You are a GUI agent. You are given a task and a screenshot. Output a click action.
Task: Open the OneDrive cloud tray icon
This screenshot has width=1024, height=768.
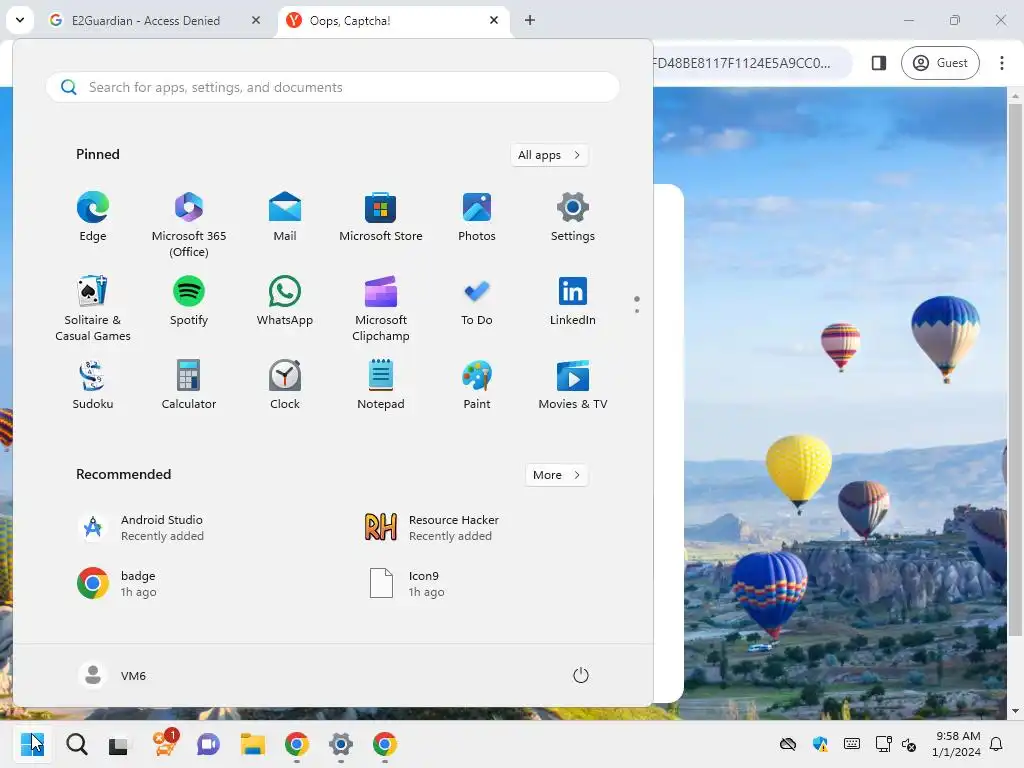click(x=788, y=744)
